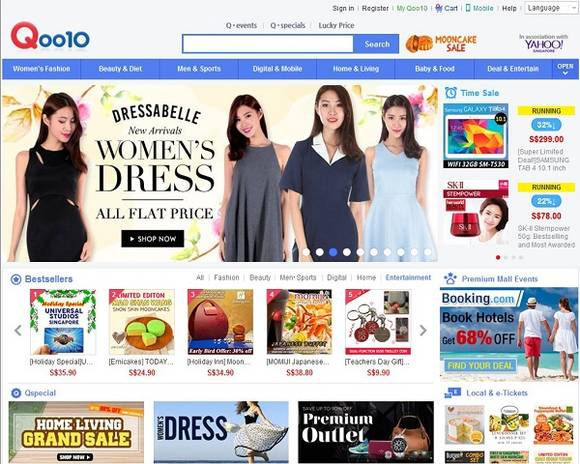Click the Time Sale clock icon
The image size is (580, 464).
coord(451,93)
